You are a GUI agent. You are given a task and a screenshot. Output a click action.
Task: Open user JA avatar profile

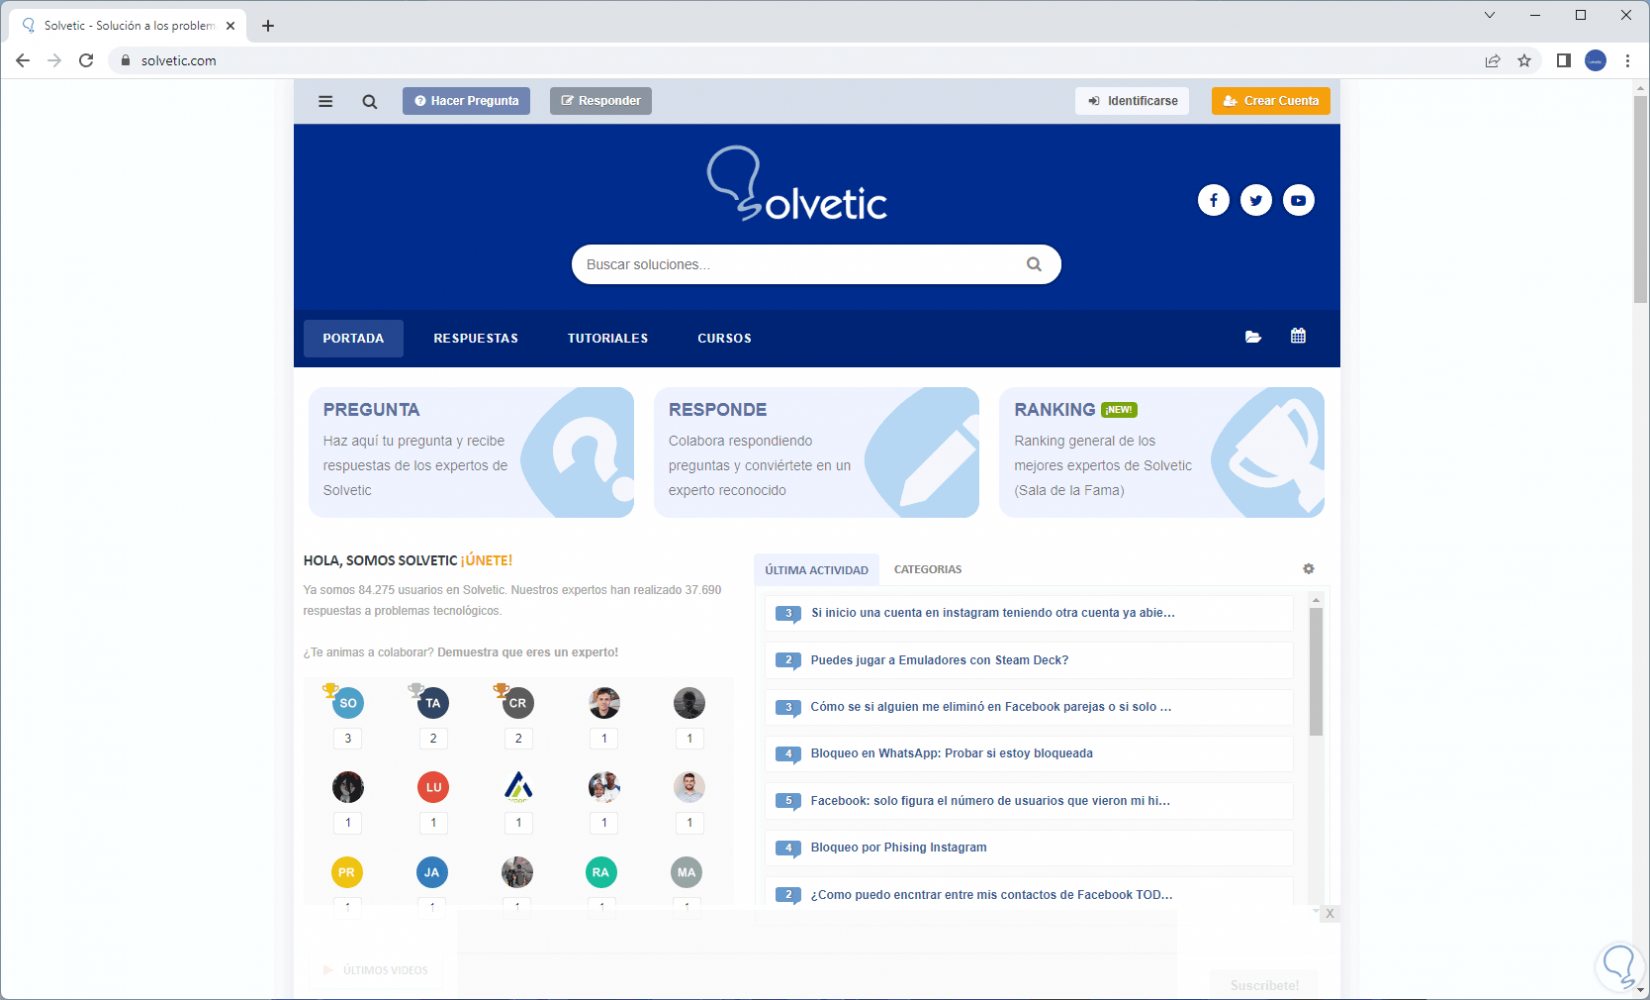[432, 872]
